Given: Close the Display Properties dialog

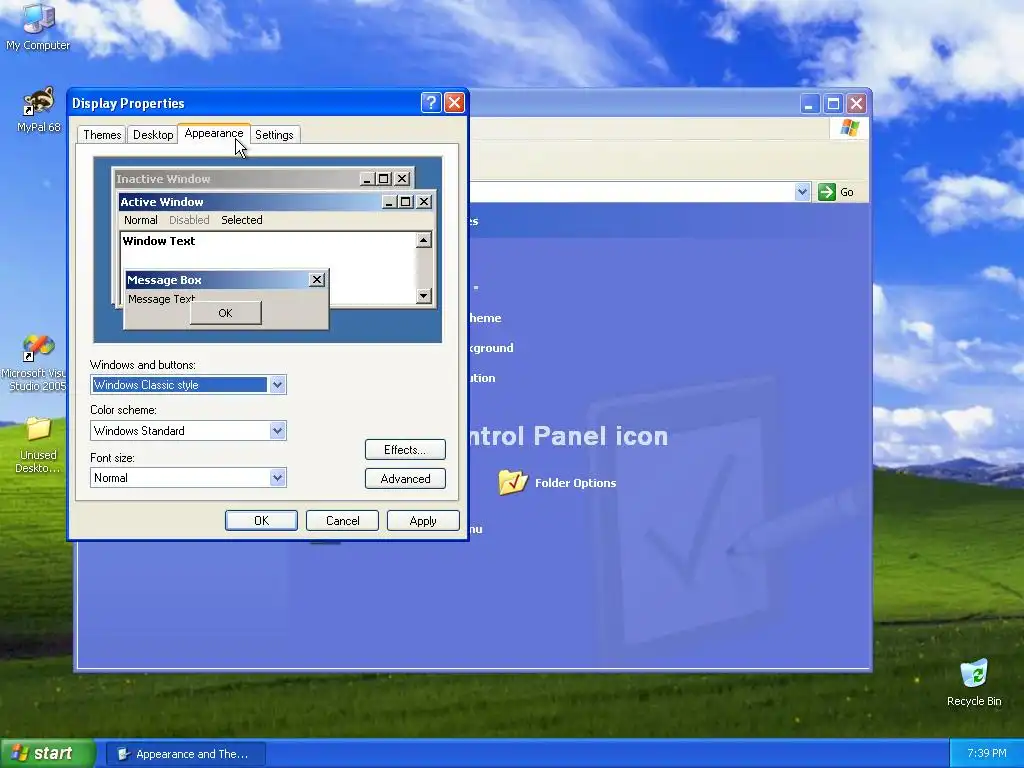Looking at the screenshot, I should tap(455, 103).
